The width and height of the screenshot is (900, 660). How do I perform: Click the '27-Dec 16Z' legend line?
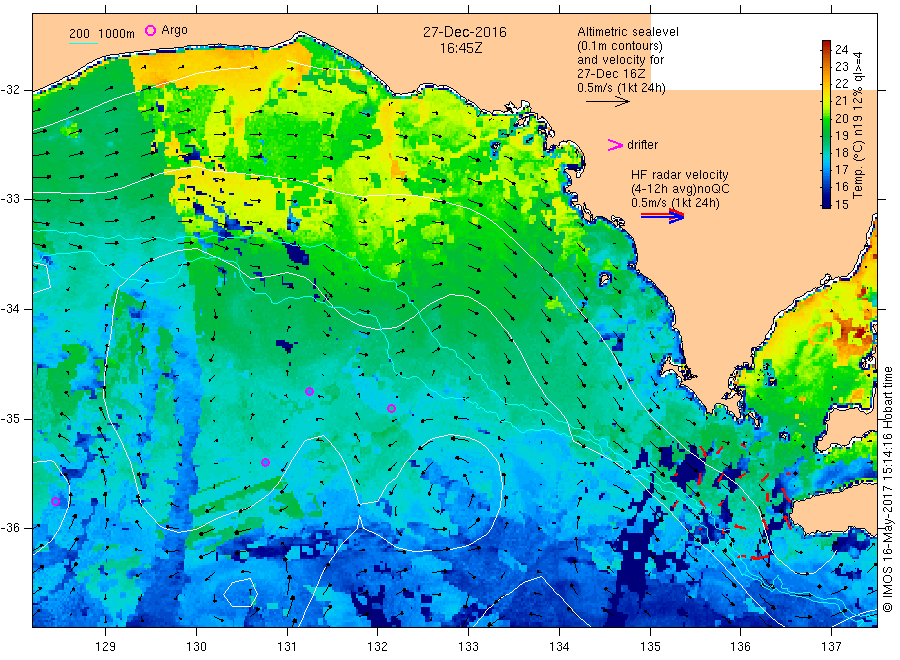click(x=611, y=74)
